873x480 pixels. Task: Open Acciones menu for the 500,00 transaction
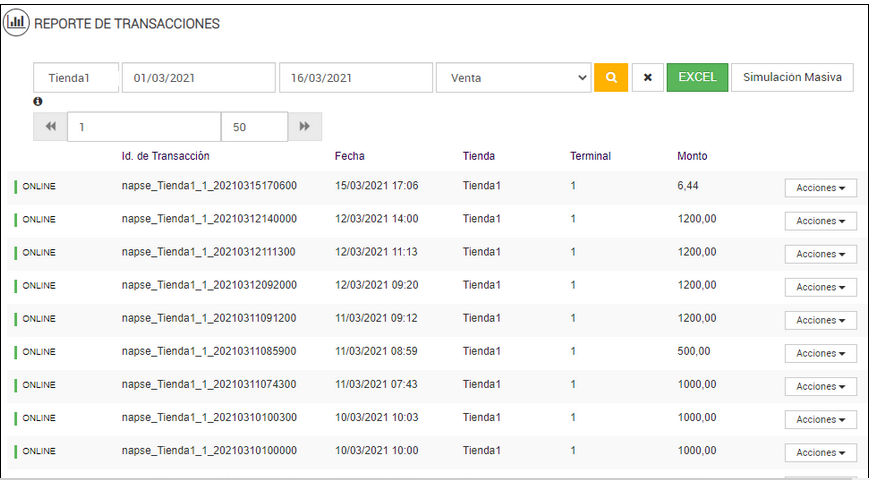(x=820, y=353)
